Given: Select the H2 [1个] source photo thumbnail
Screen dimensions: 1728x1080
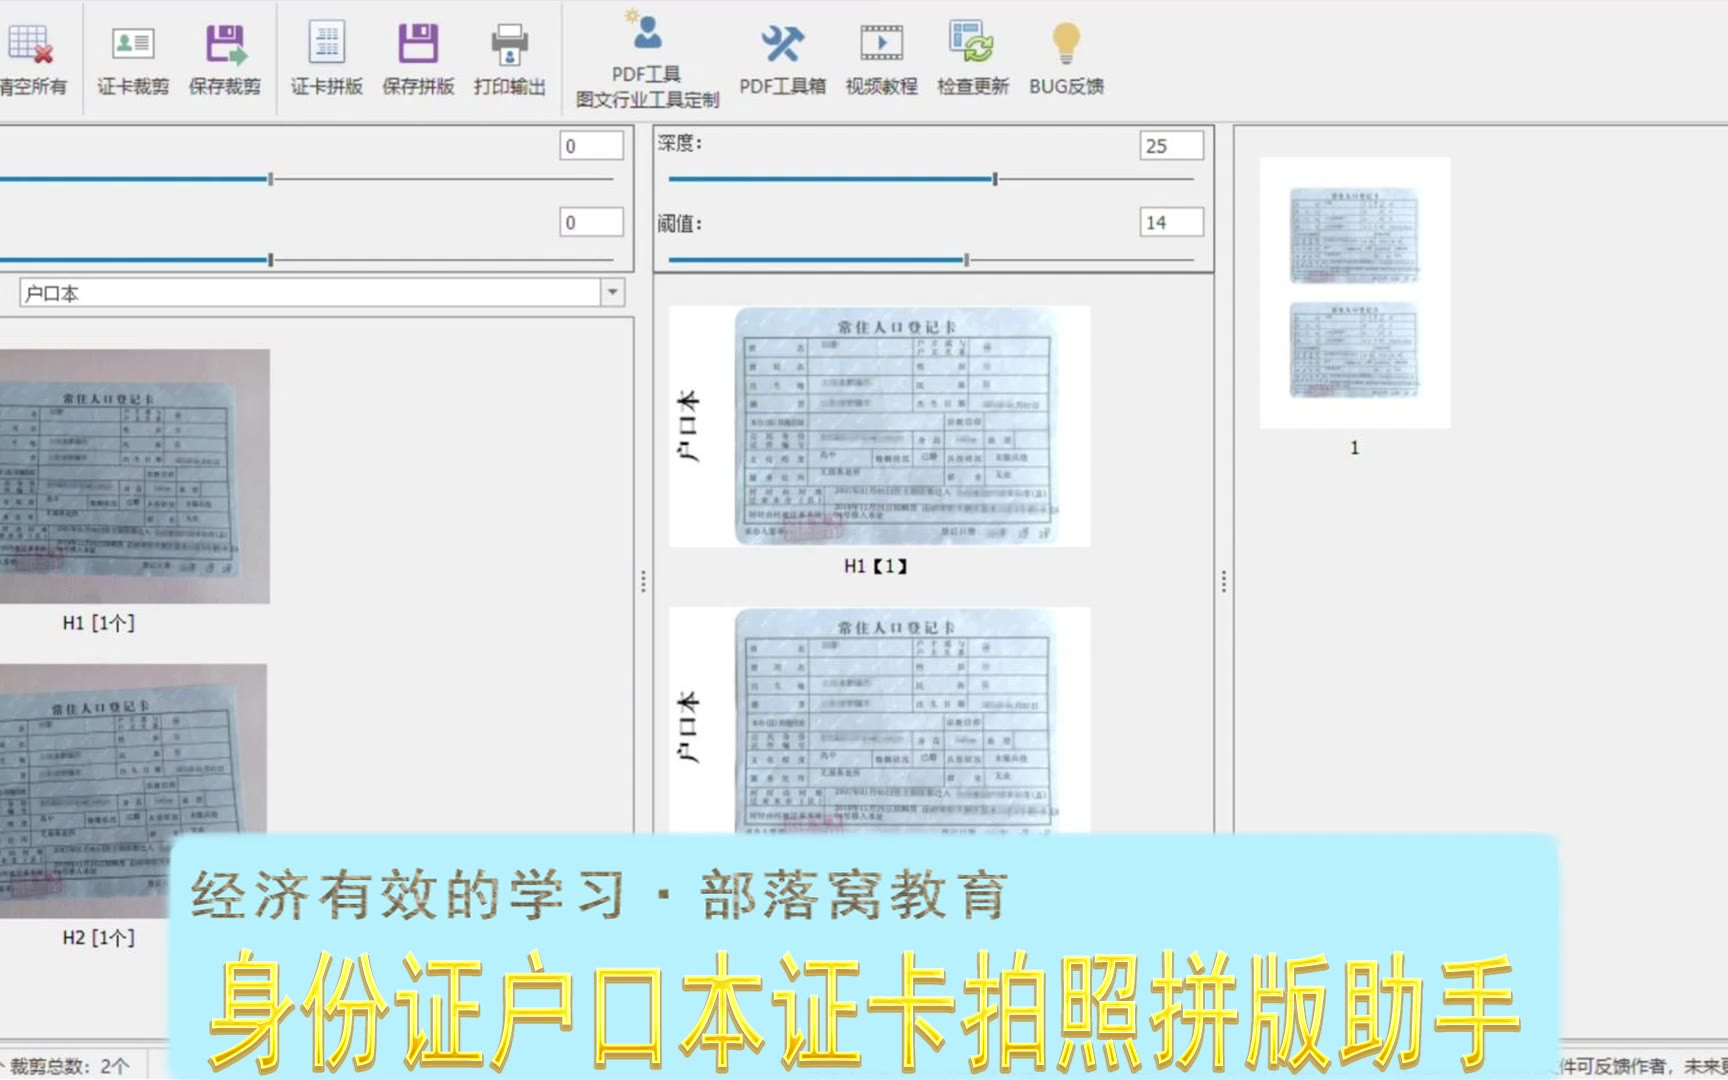Looking at the screenshot, I should [x=133, y=791].
